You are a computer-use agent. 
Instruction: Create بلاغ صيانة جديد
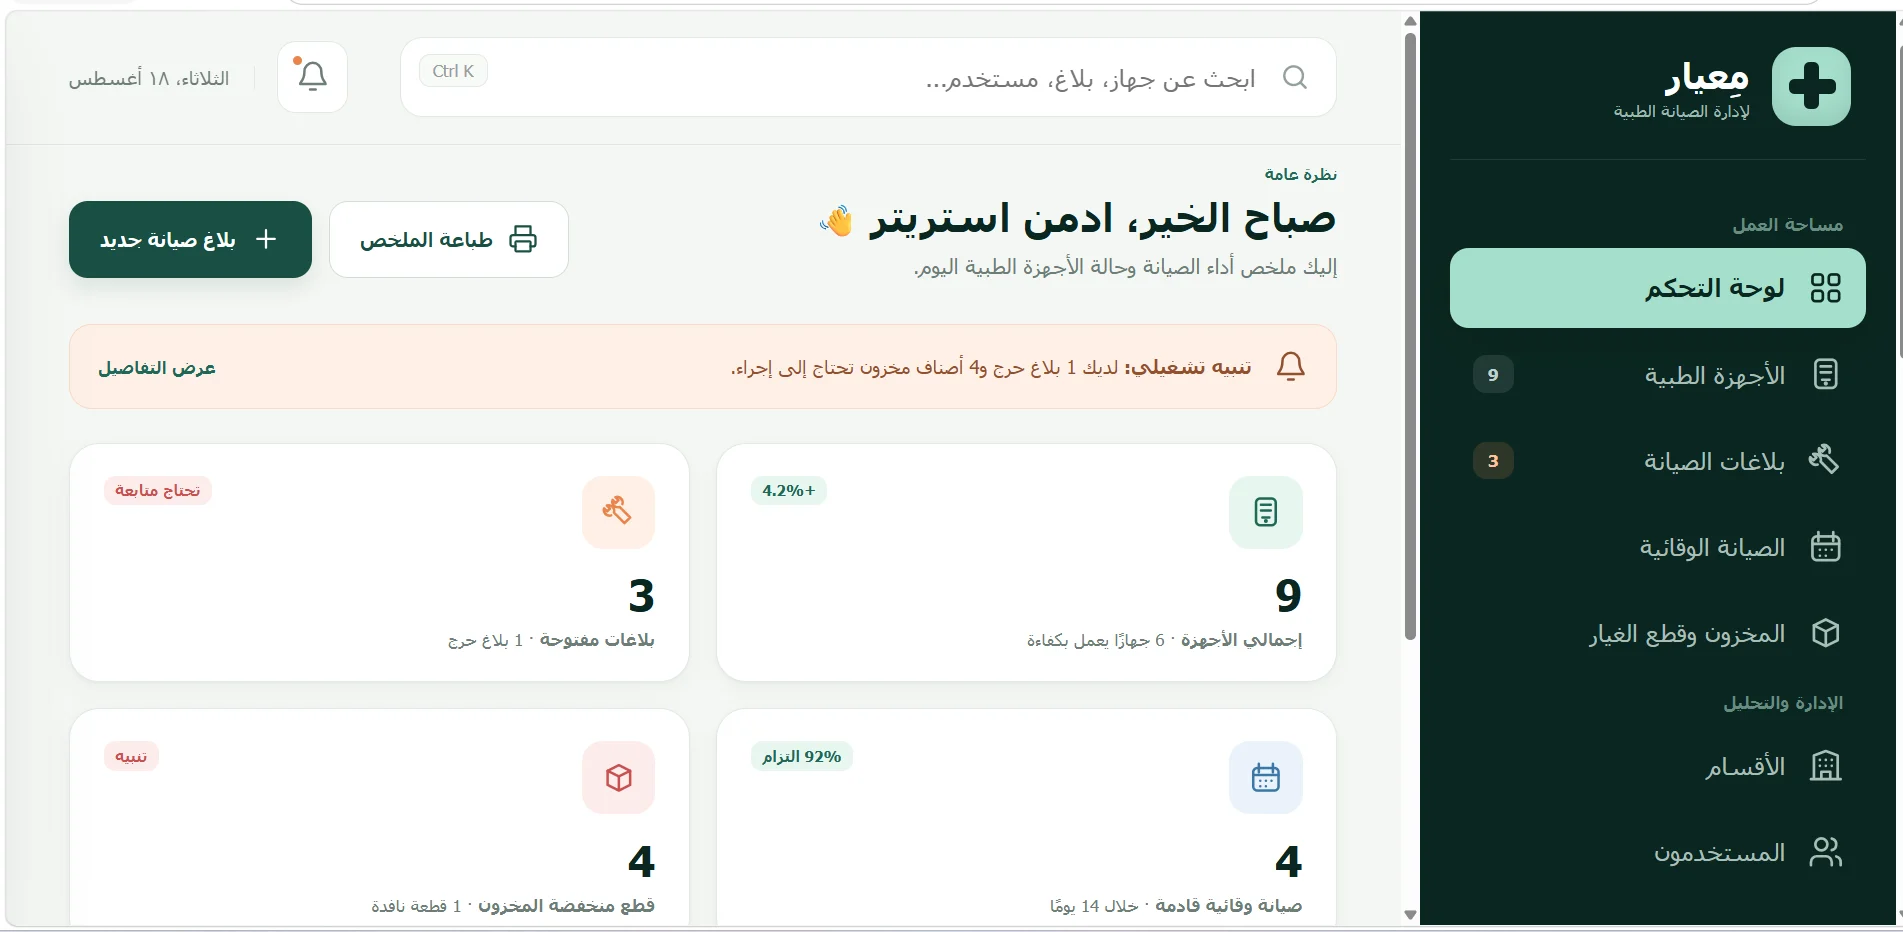(190, 239)
